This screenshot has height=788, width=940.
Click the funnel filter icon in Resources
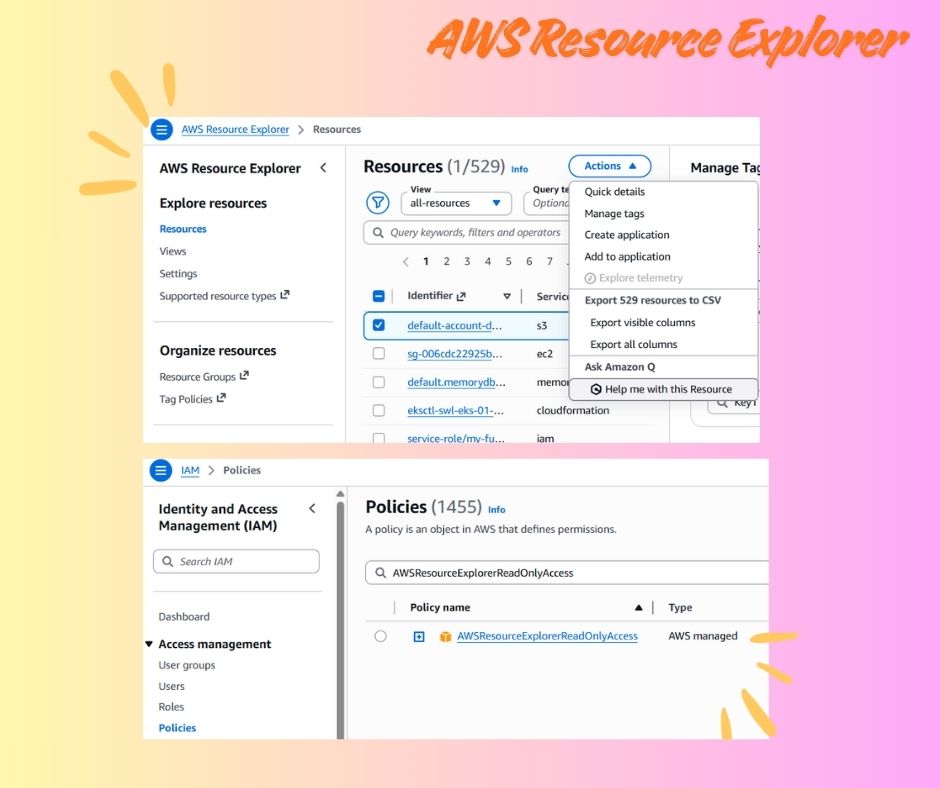pos(377,203)
